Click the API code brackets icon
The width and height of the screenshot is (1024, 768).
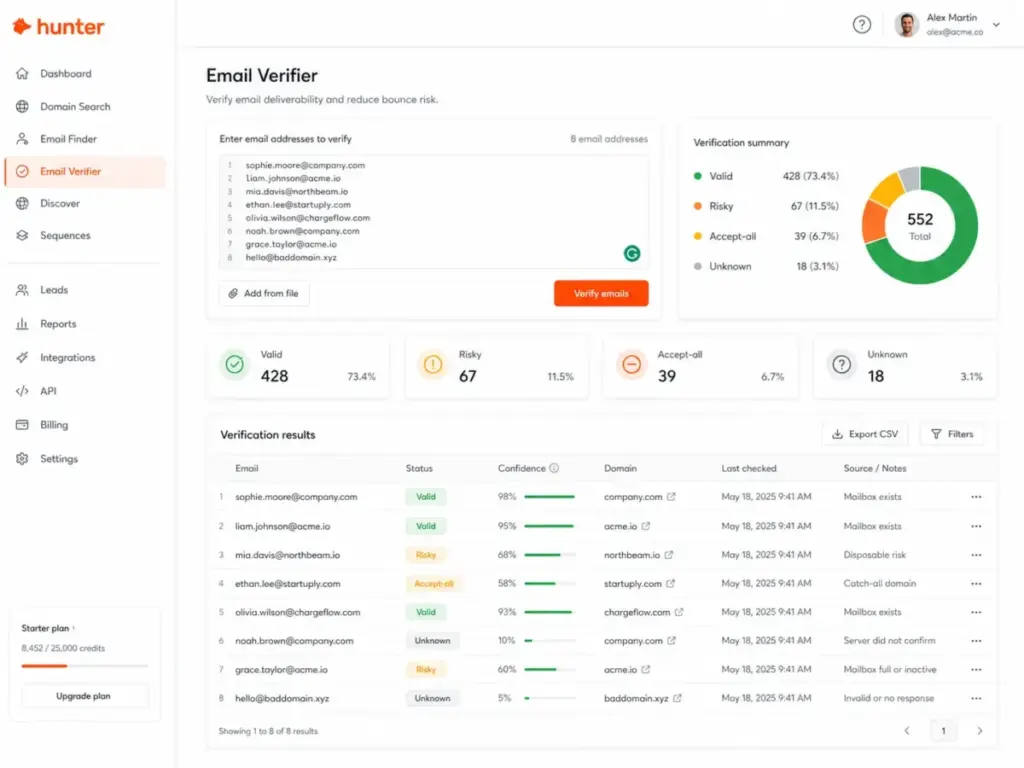22,391
